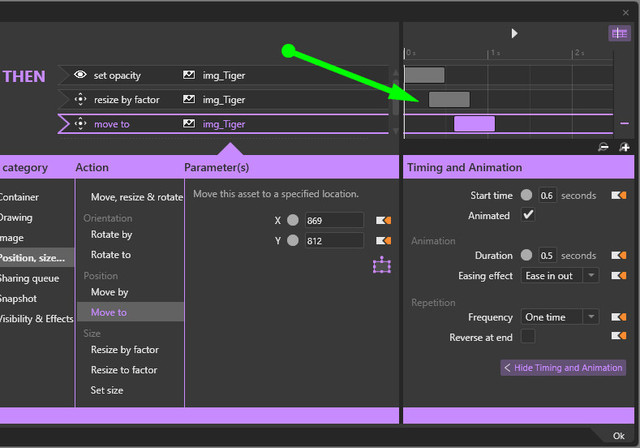Play the timeline preview
The image size is (640, 448).
[x=514, y=33]
